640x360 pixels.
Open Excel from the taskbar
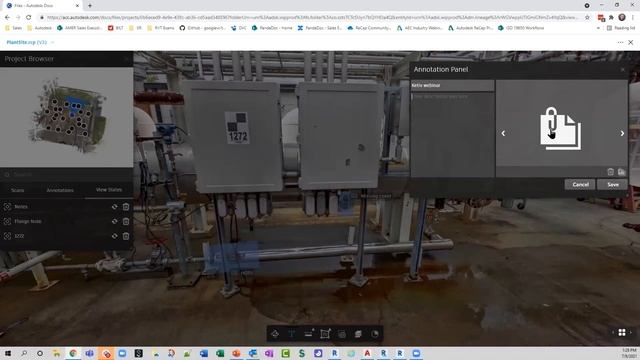point(220,353)
